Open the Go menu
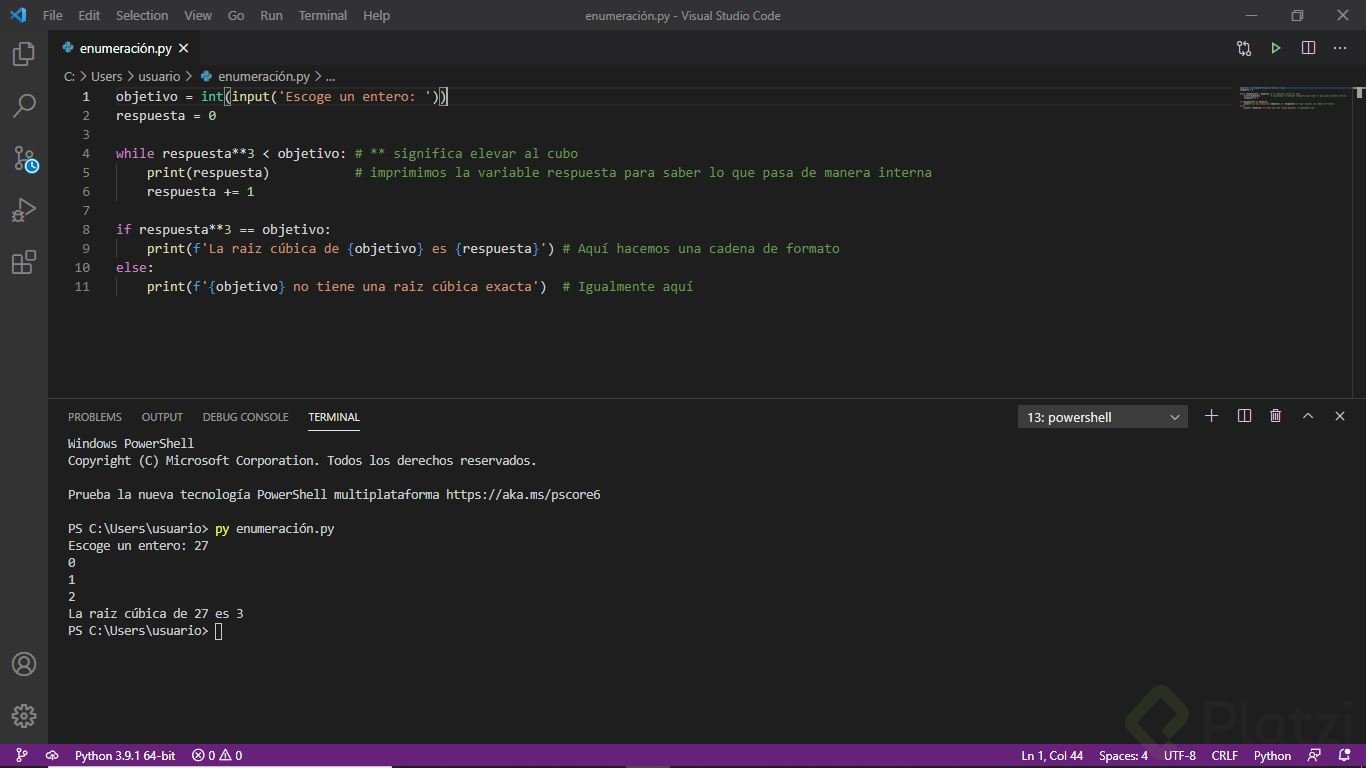 pos(236,15)
